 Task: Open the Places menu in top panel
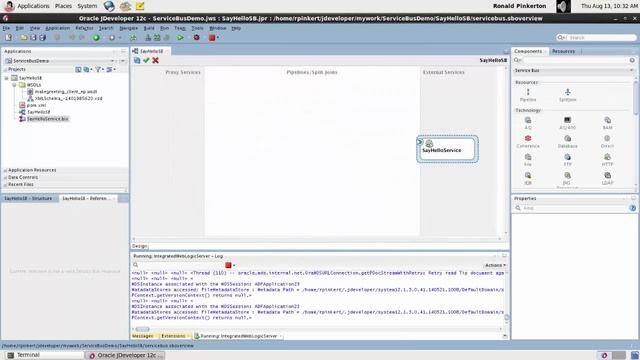[x=63, y=6]
